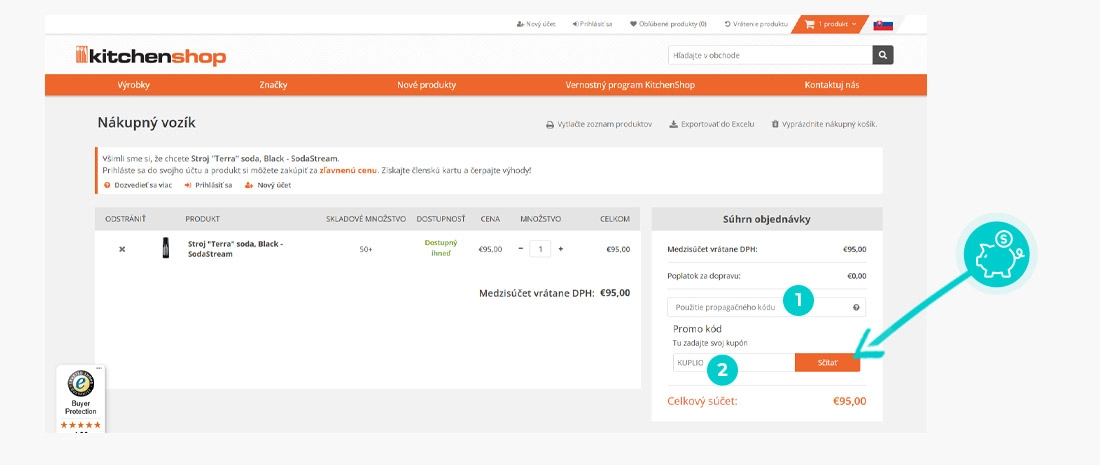The image size is (1100, 465).
Task: Click the kitchenshop logo
Action: click(151, 55)
